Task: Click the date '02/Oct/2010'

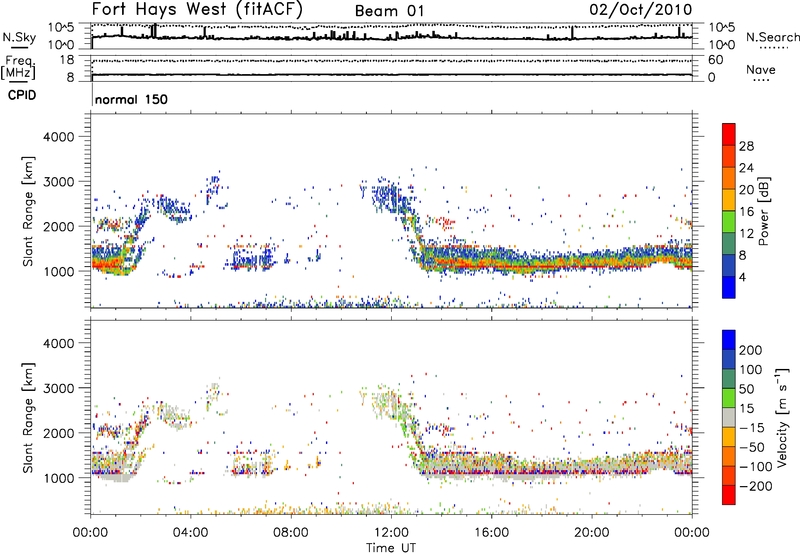Action: pyautogui.click(x=641, y=10)
